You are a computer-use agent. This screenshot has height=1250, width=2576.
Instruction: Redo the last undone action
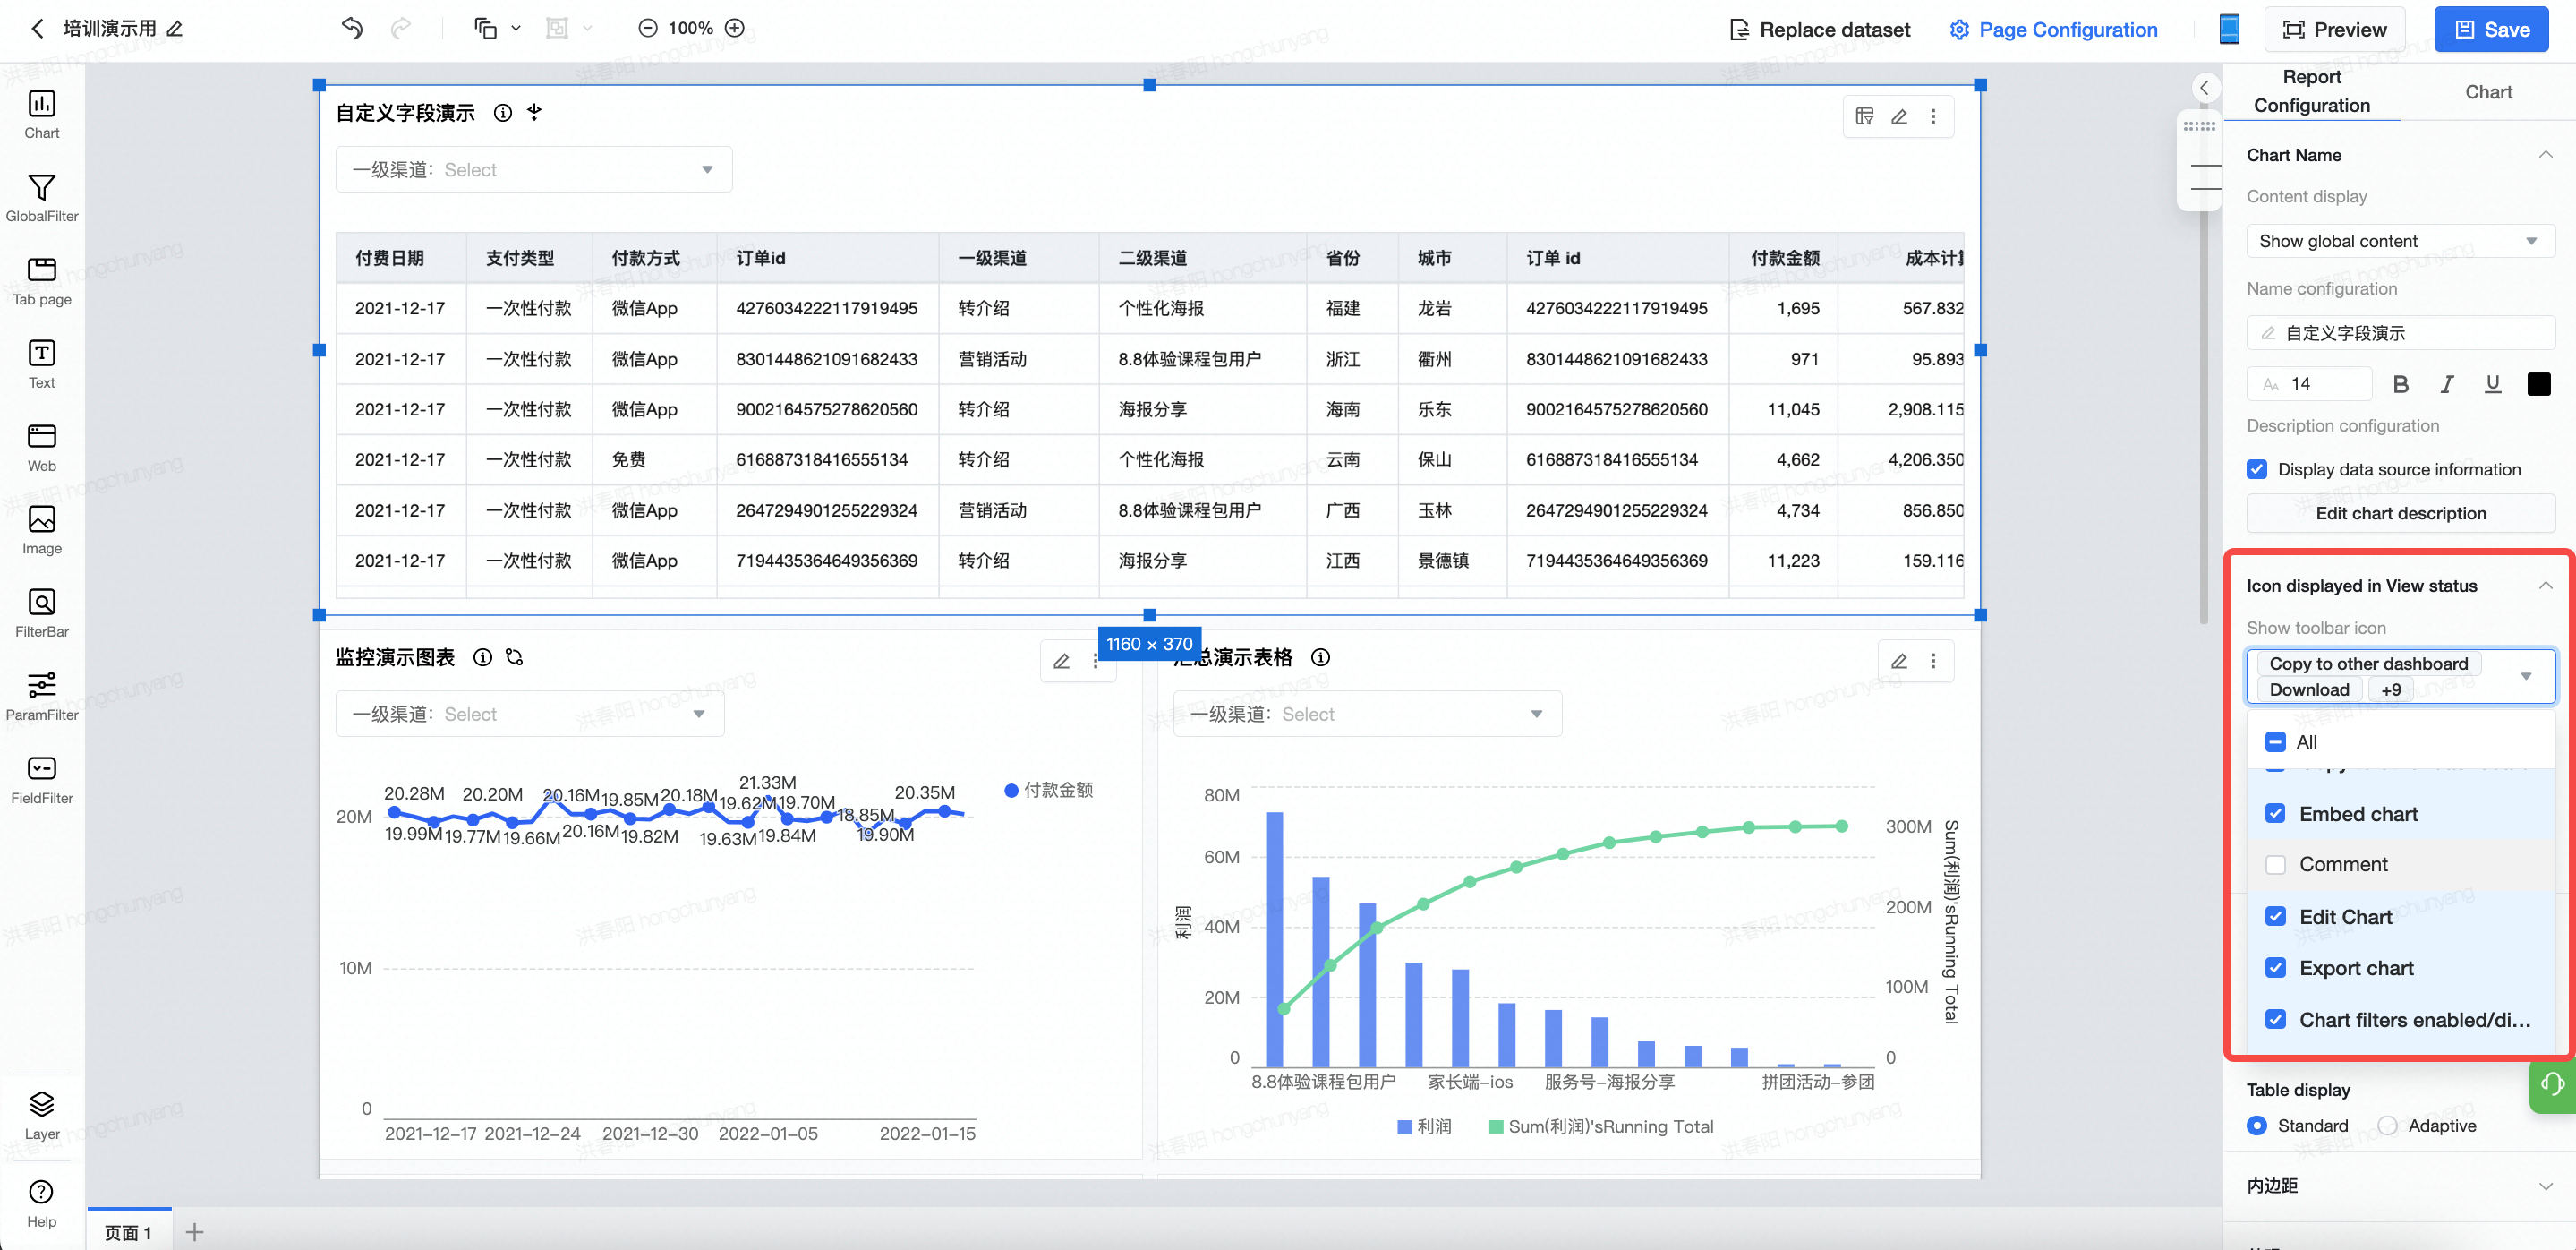(401, 28)
